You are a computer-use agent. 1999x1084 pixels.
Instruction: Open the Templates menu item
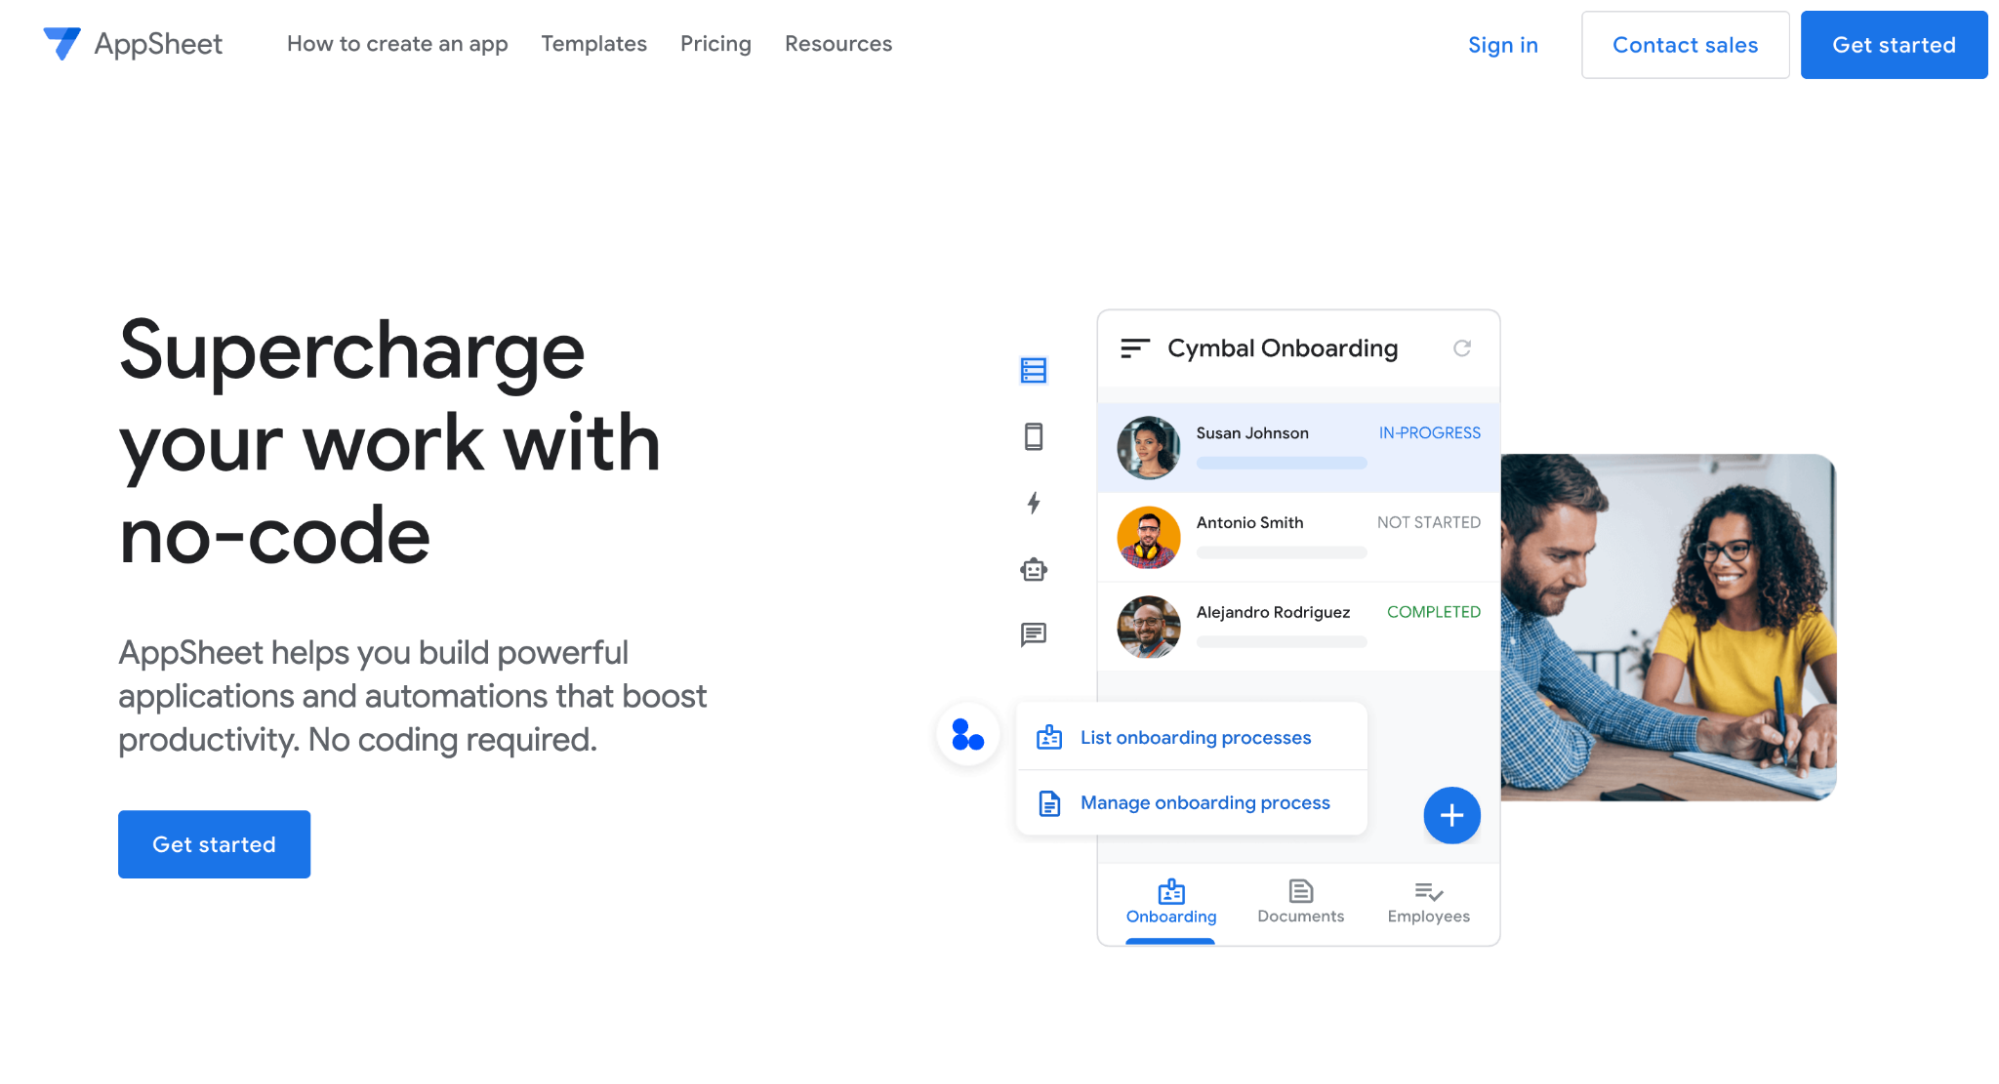[594, 44]
